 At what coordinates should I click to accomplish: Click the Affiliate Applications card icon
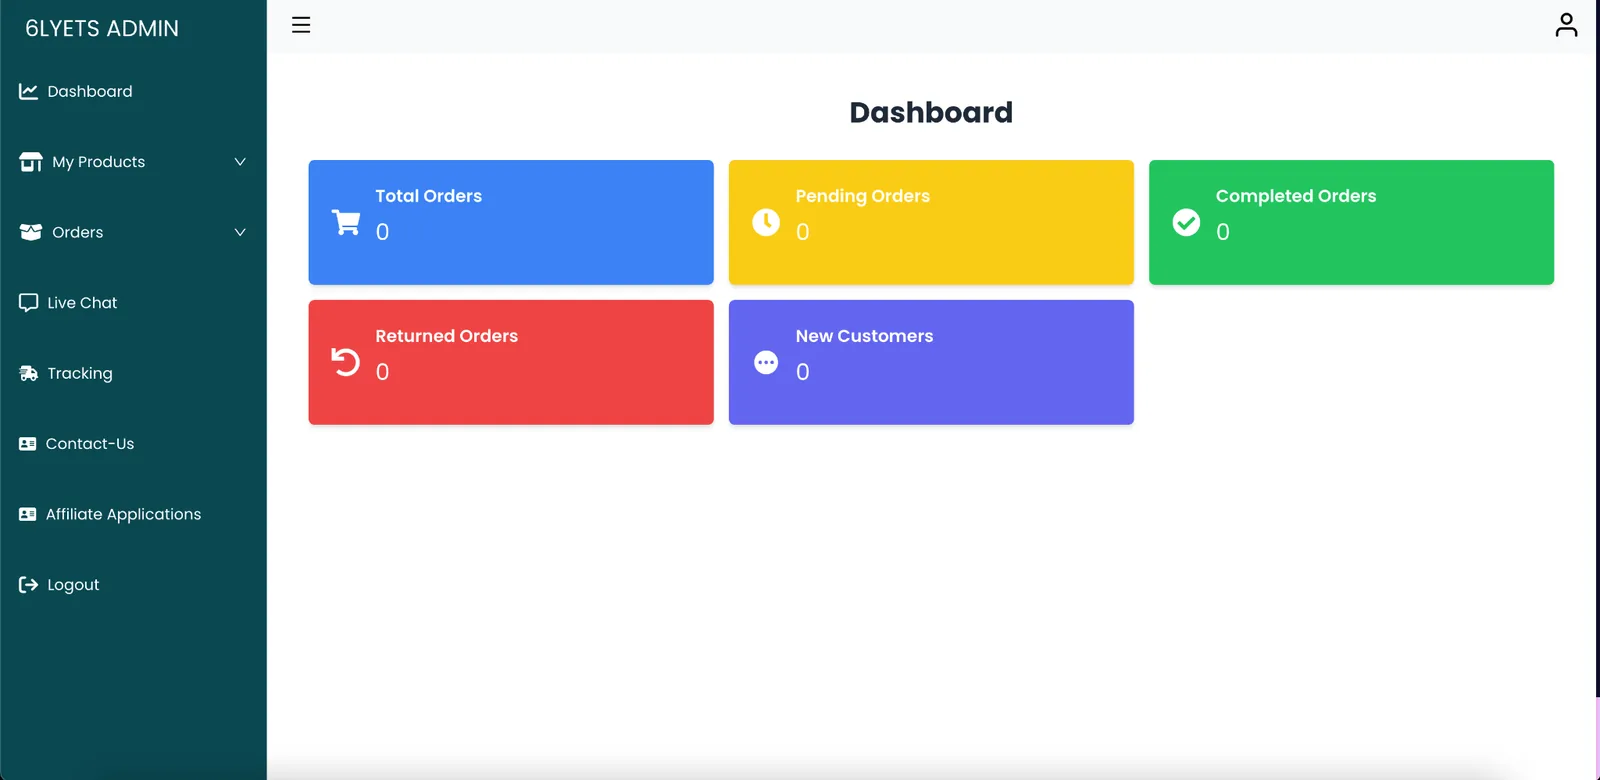[x=27, y=514]
